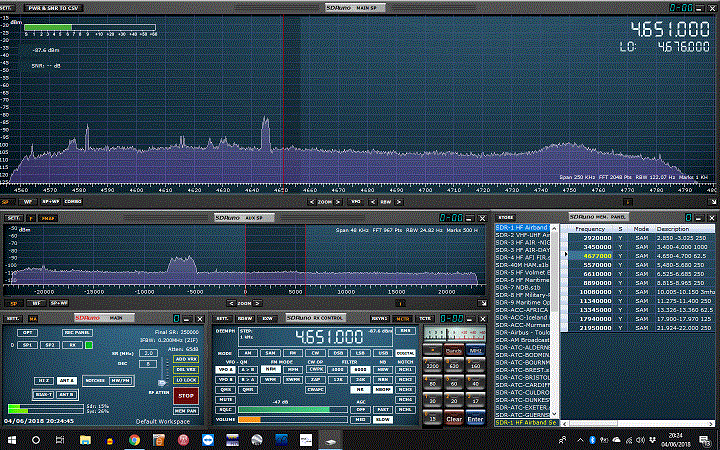720x450 pixels.
Task: Click the PWR & SNR TO CSV button
Action: tap(53, 8)
